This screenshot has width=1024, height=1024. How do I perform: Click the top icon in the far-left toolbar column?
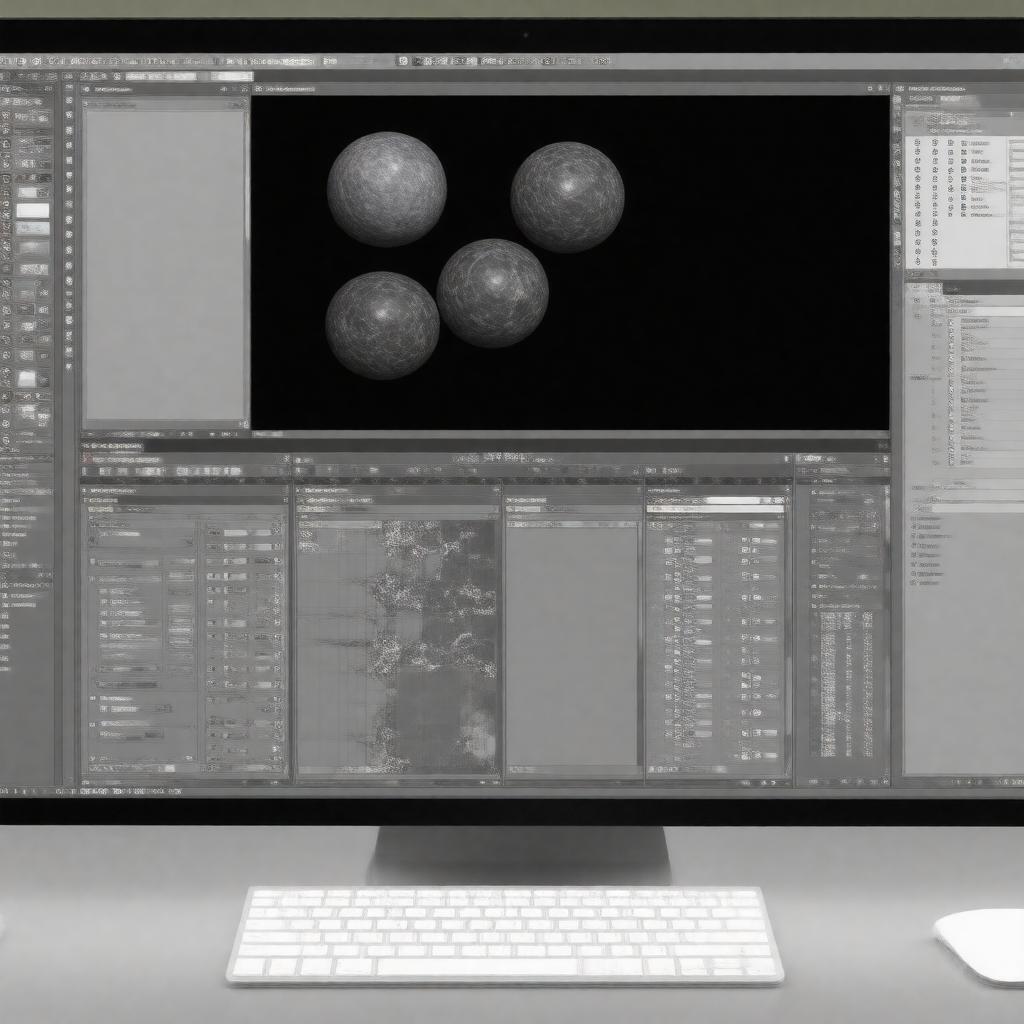coord(8,90)
